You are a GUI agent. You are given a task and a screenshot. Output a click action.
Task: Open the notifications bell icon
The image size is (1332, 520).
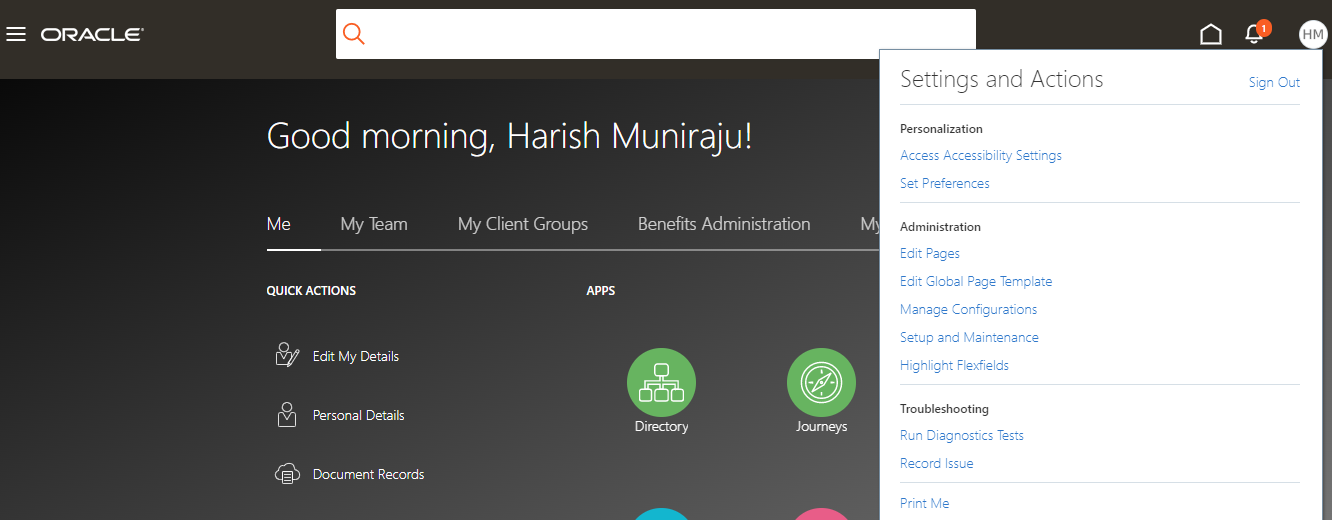[x=1254, y=34]
